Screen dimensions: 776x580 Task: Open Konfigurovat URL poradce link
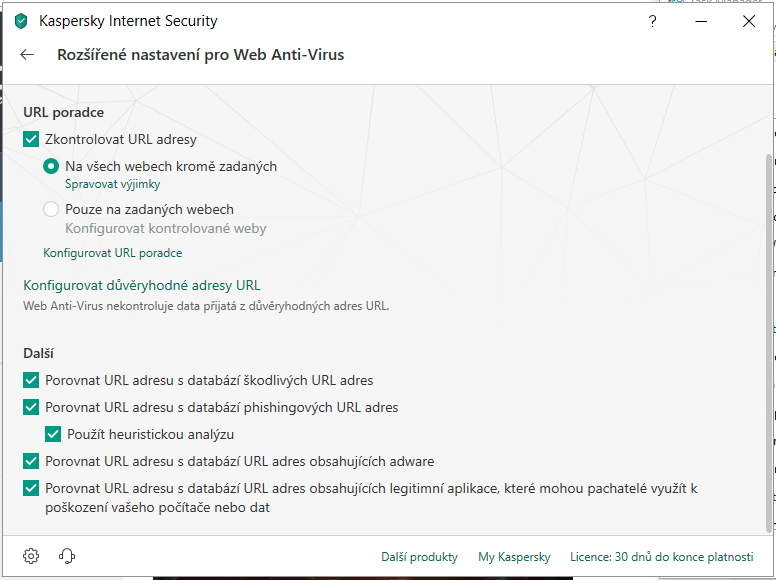click(113, 253)
